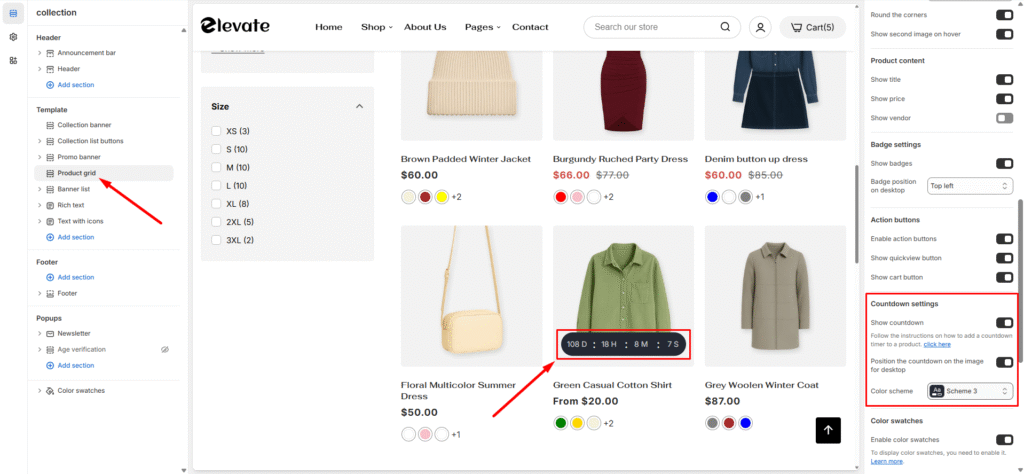Toggle Round the corners switch
This screenshot has width=1024, height=474.
[x=1004, y=14]
